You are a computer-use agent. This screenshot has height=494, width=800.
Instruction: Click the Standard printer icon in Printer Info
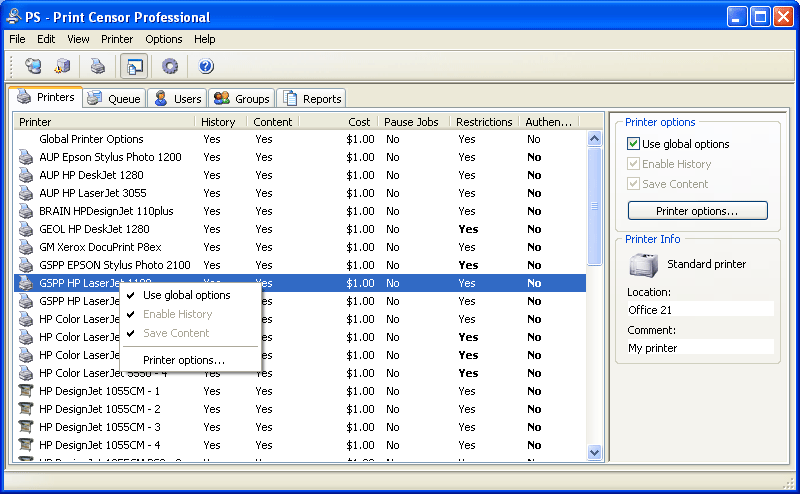[x=643, y=265]
